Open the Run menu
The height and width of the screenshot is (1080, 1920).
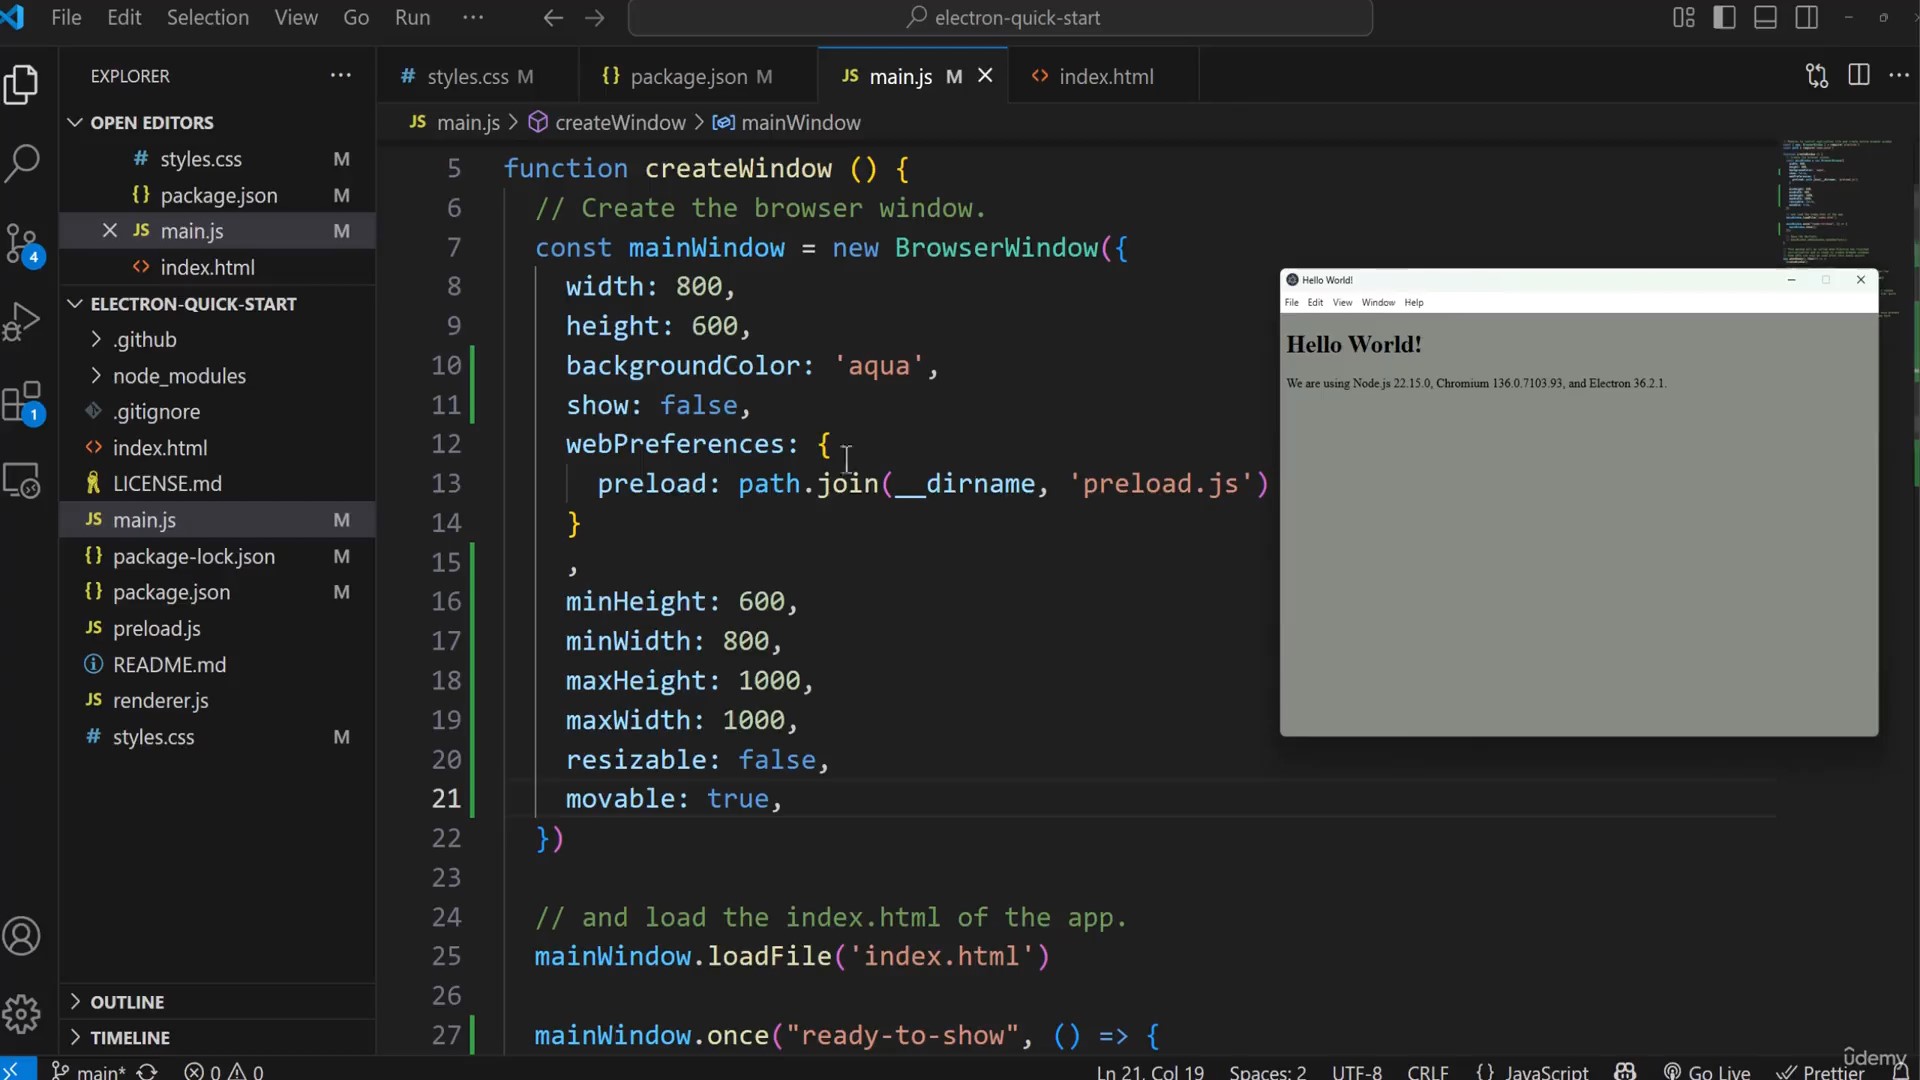coord(412,18)
